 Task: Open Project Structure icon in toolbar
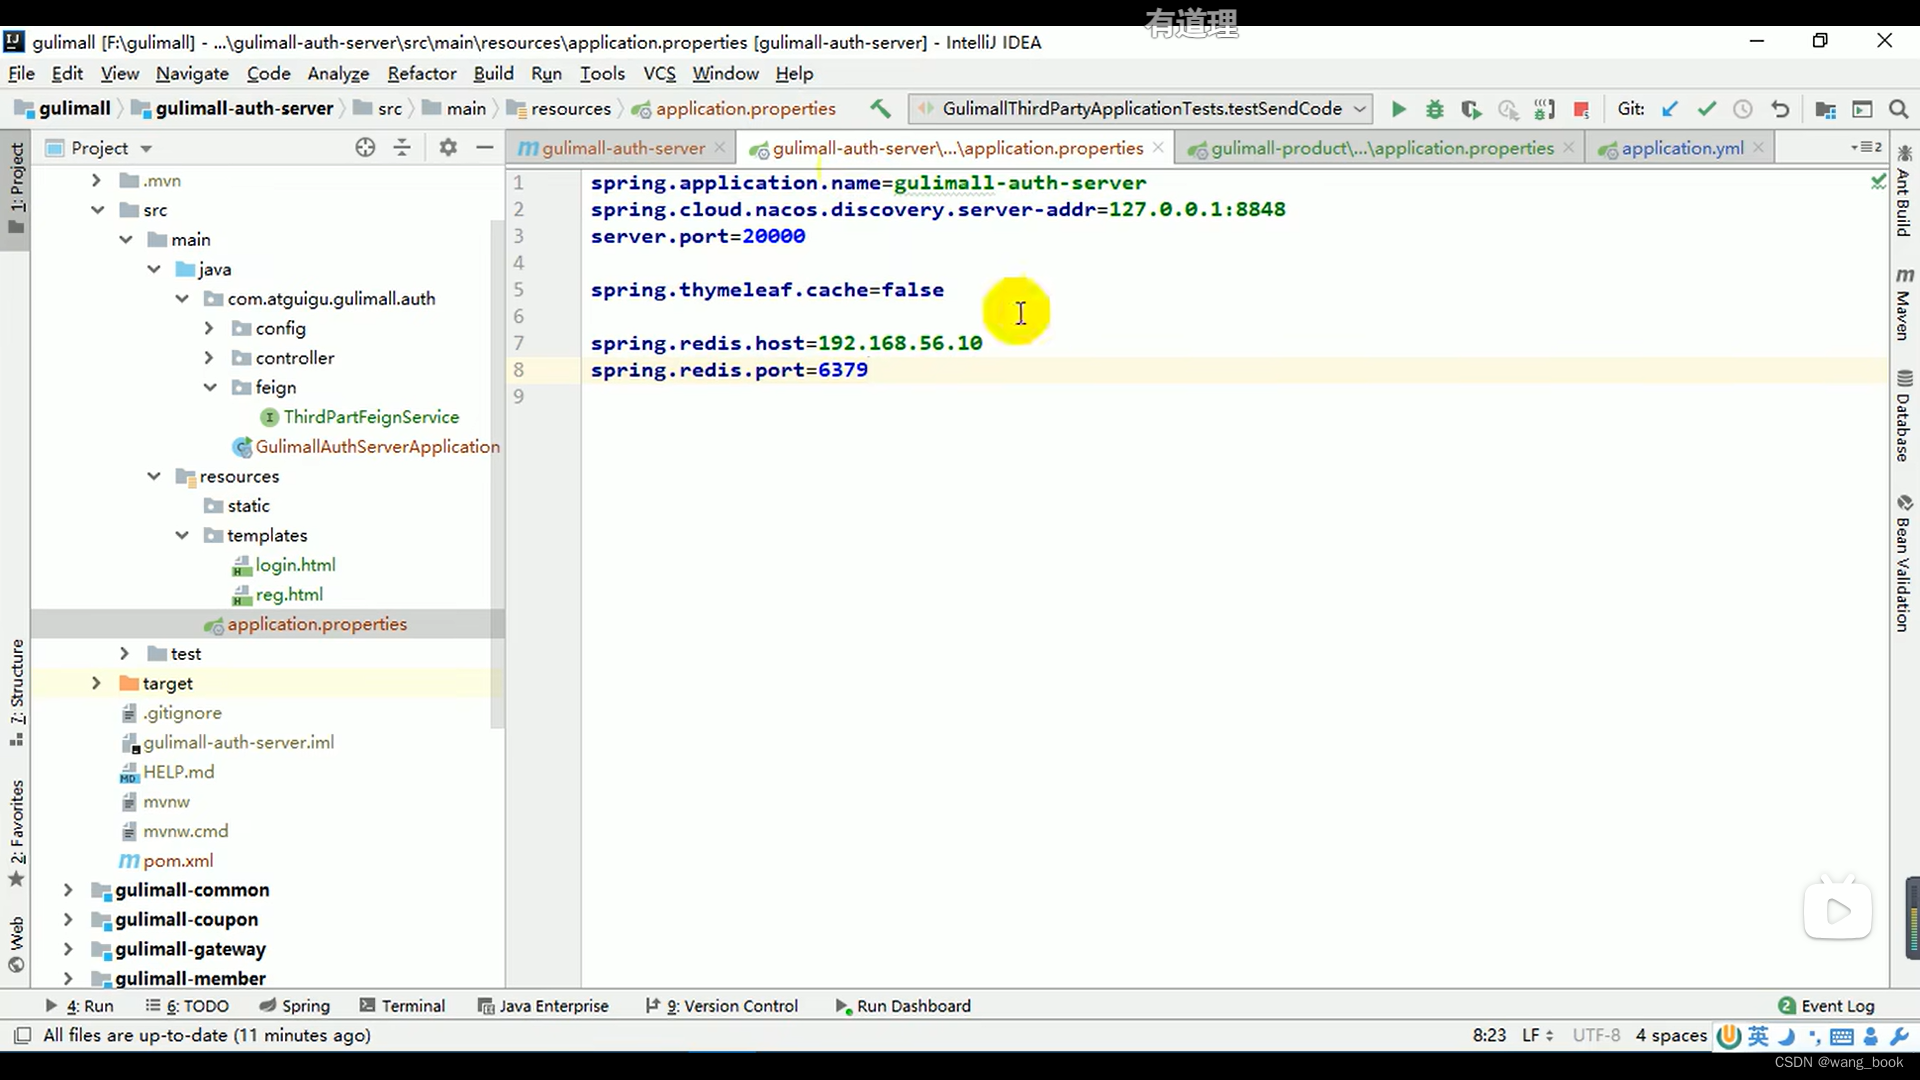(x=1825, y=109)
